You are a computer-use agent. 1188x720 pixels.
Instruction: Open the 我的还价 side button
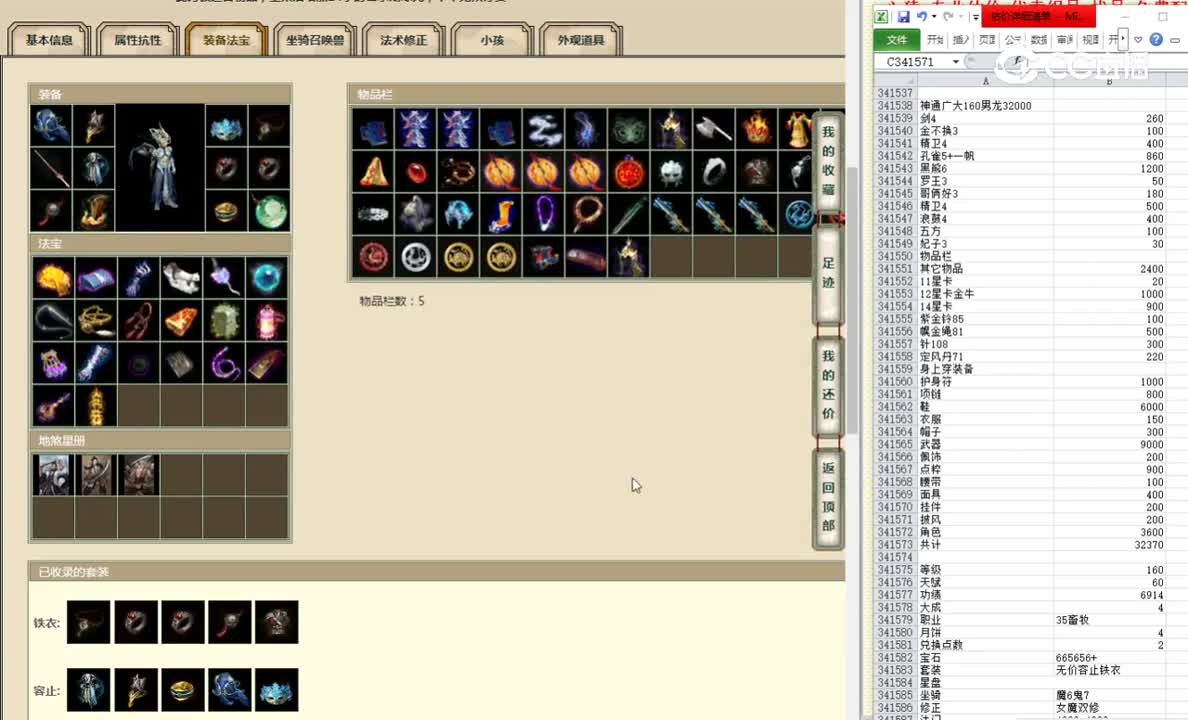[x=828, y=385]
